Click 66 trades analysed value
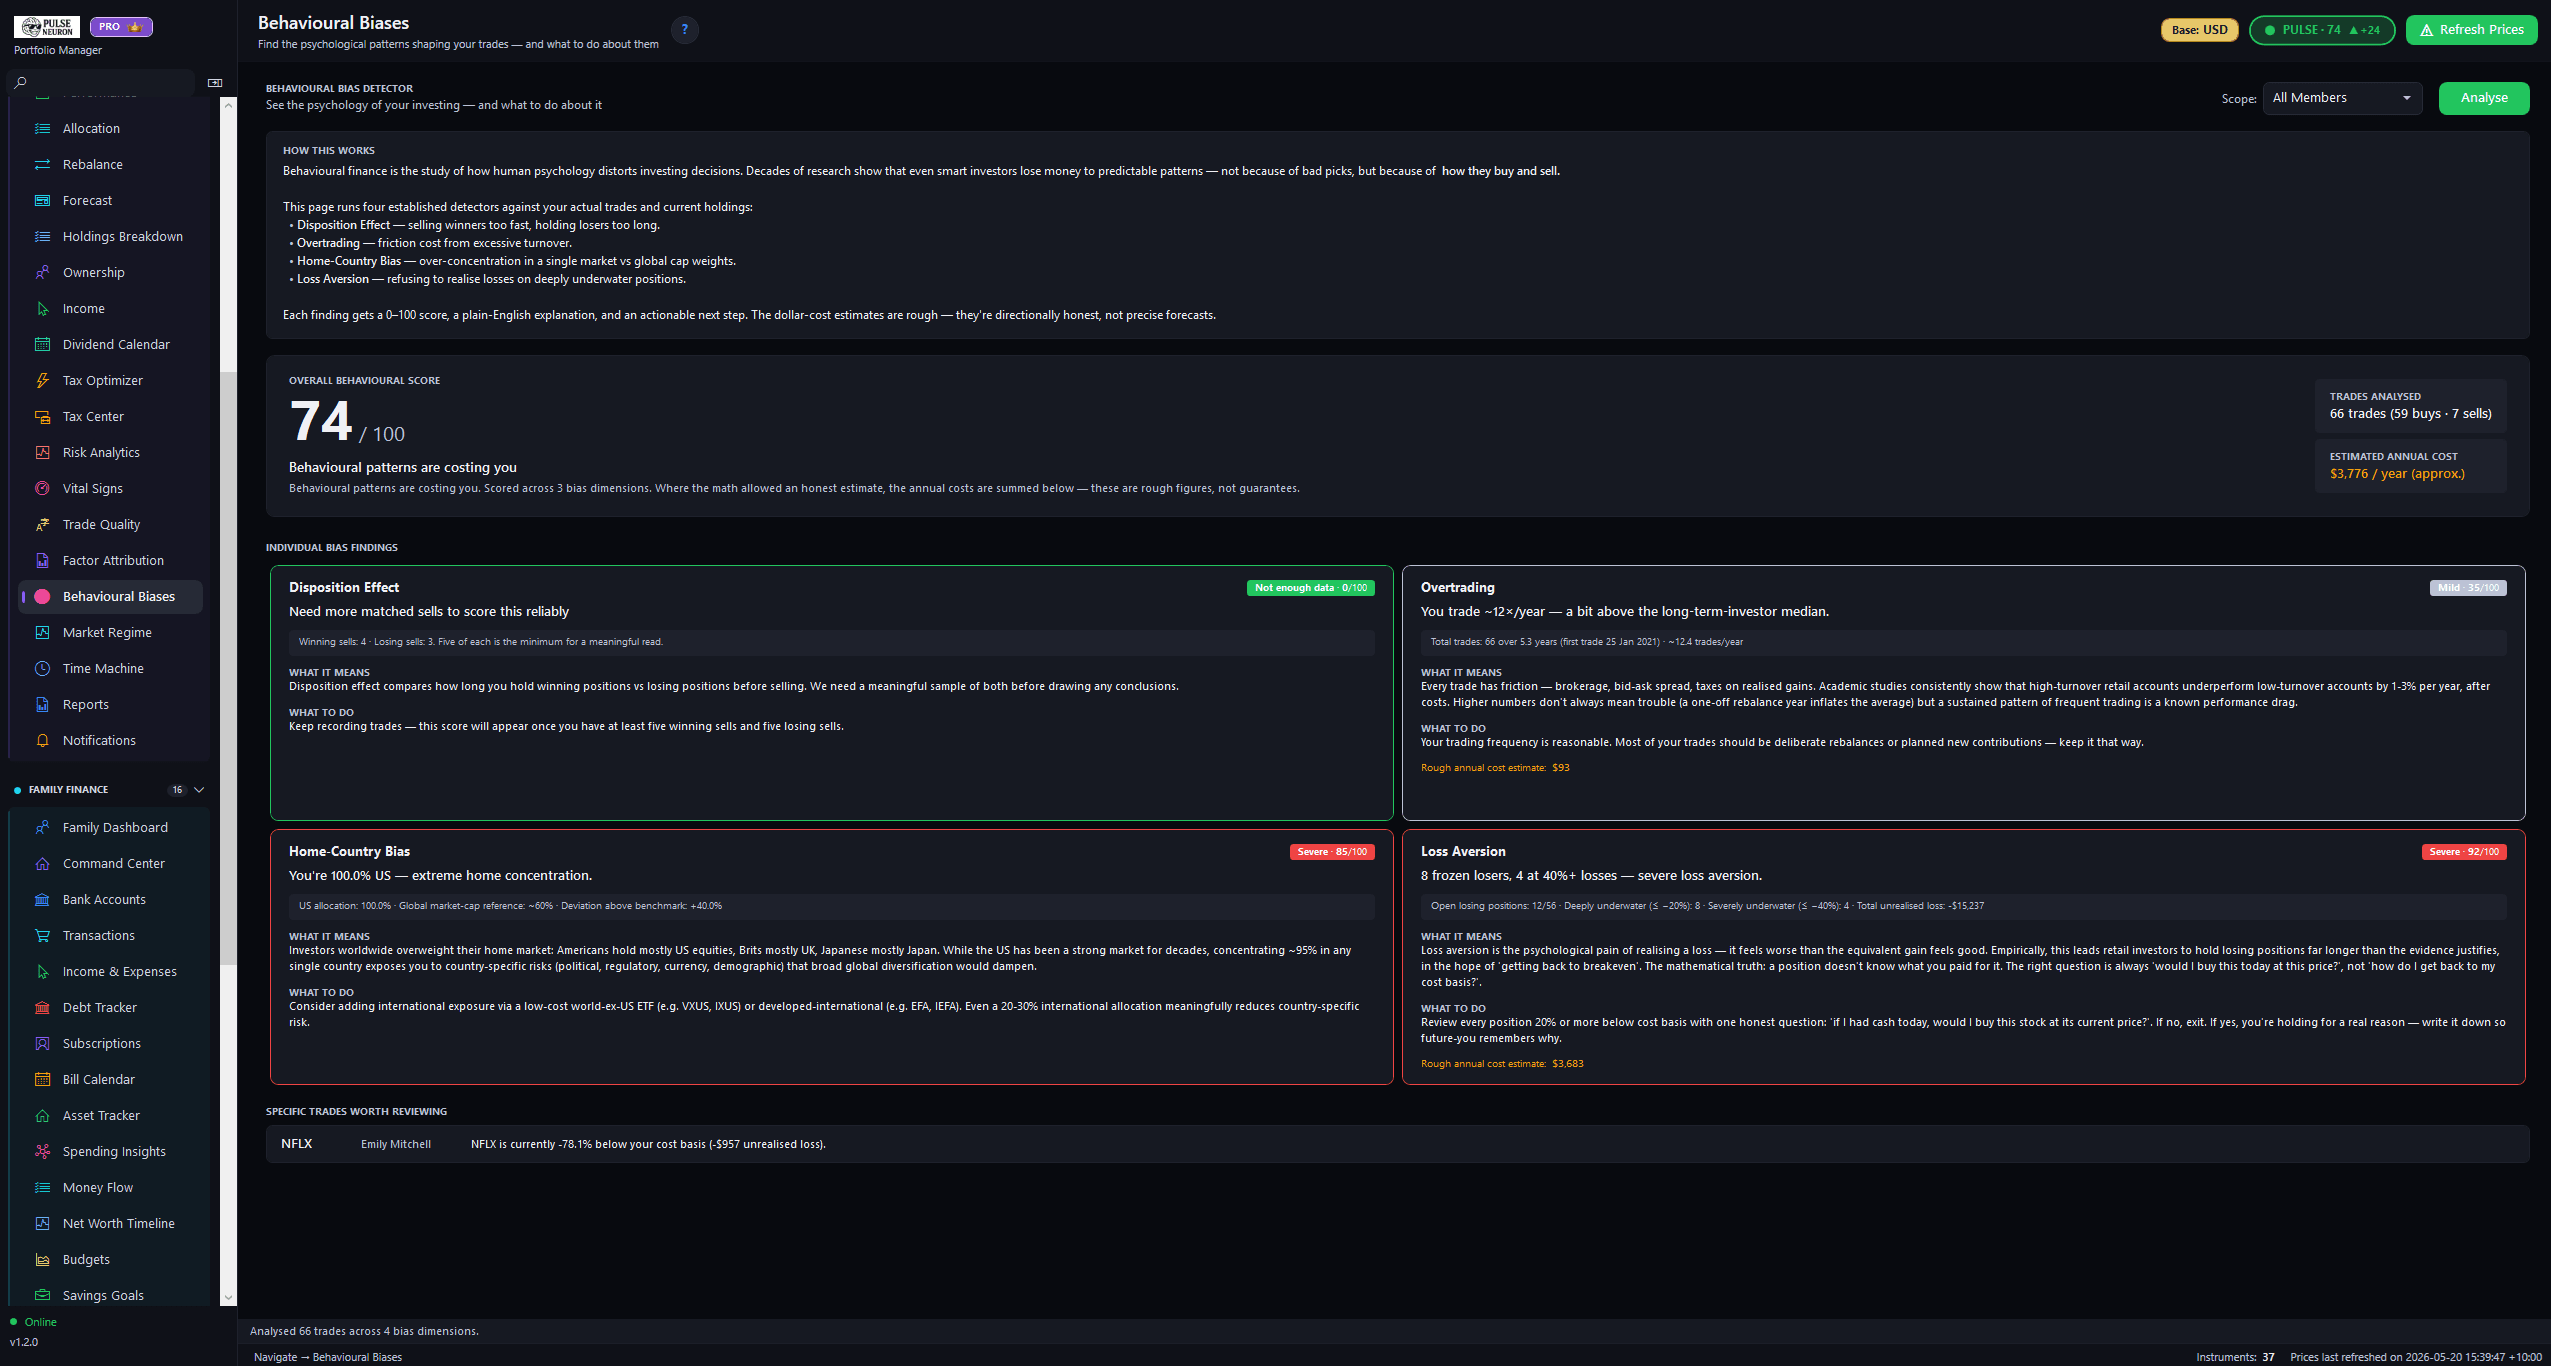Viewport: 2551px width, 1366px height. (x=2410, y=414)
